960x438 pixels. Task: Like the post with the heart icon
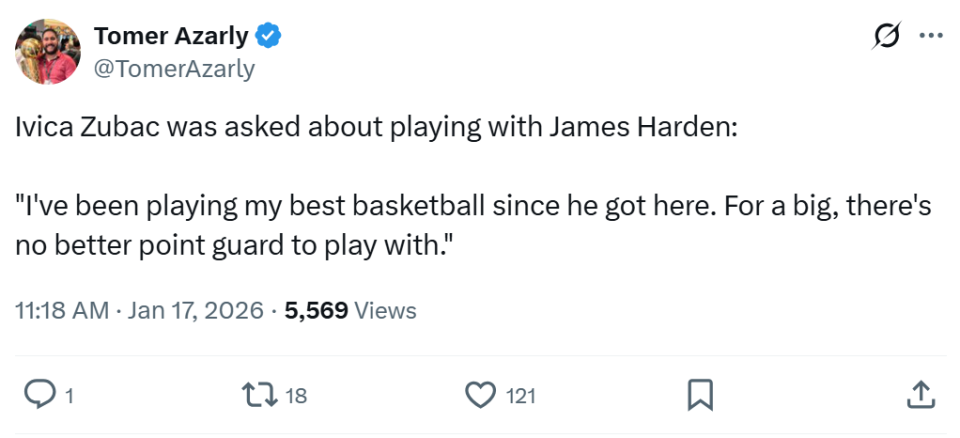pos(481,396)
